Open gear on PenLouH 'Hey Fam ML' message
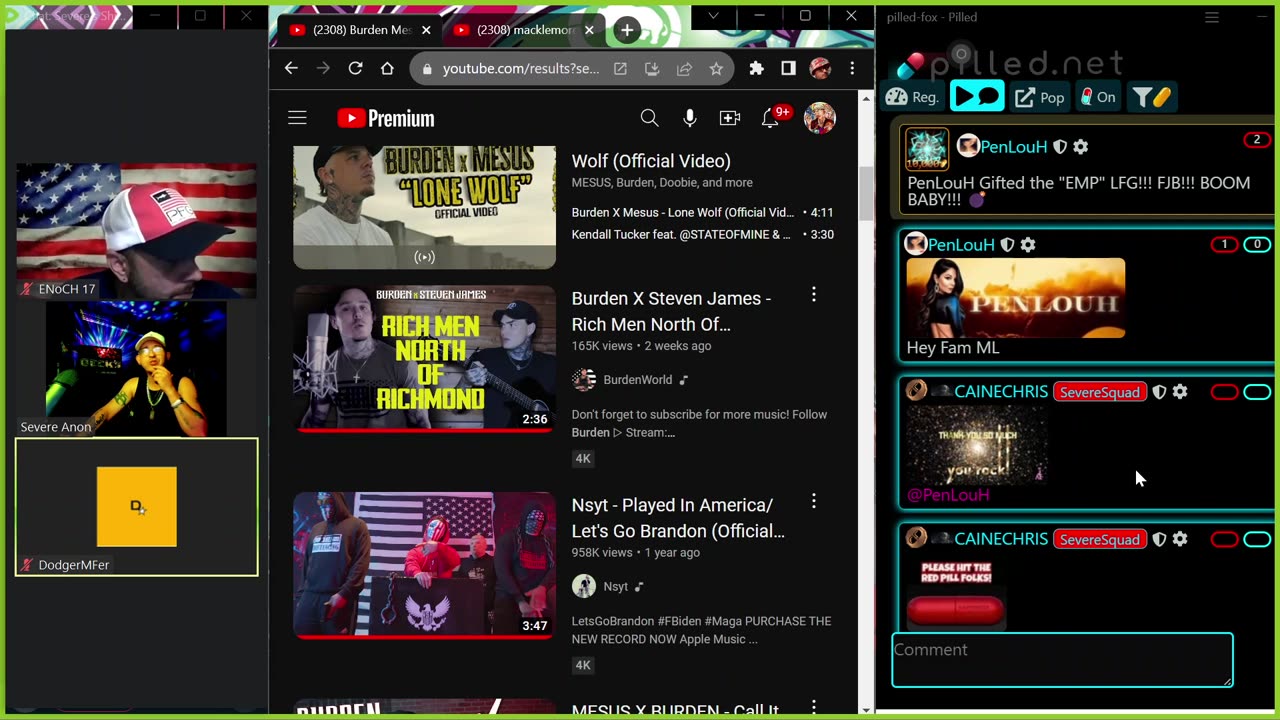The image size is (1280, 720). 1027,245
